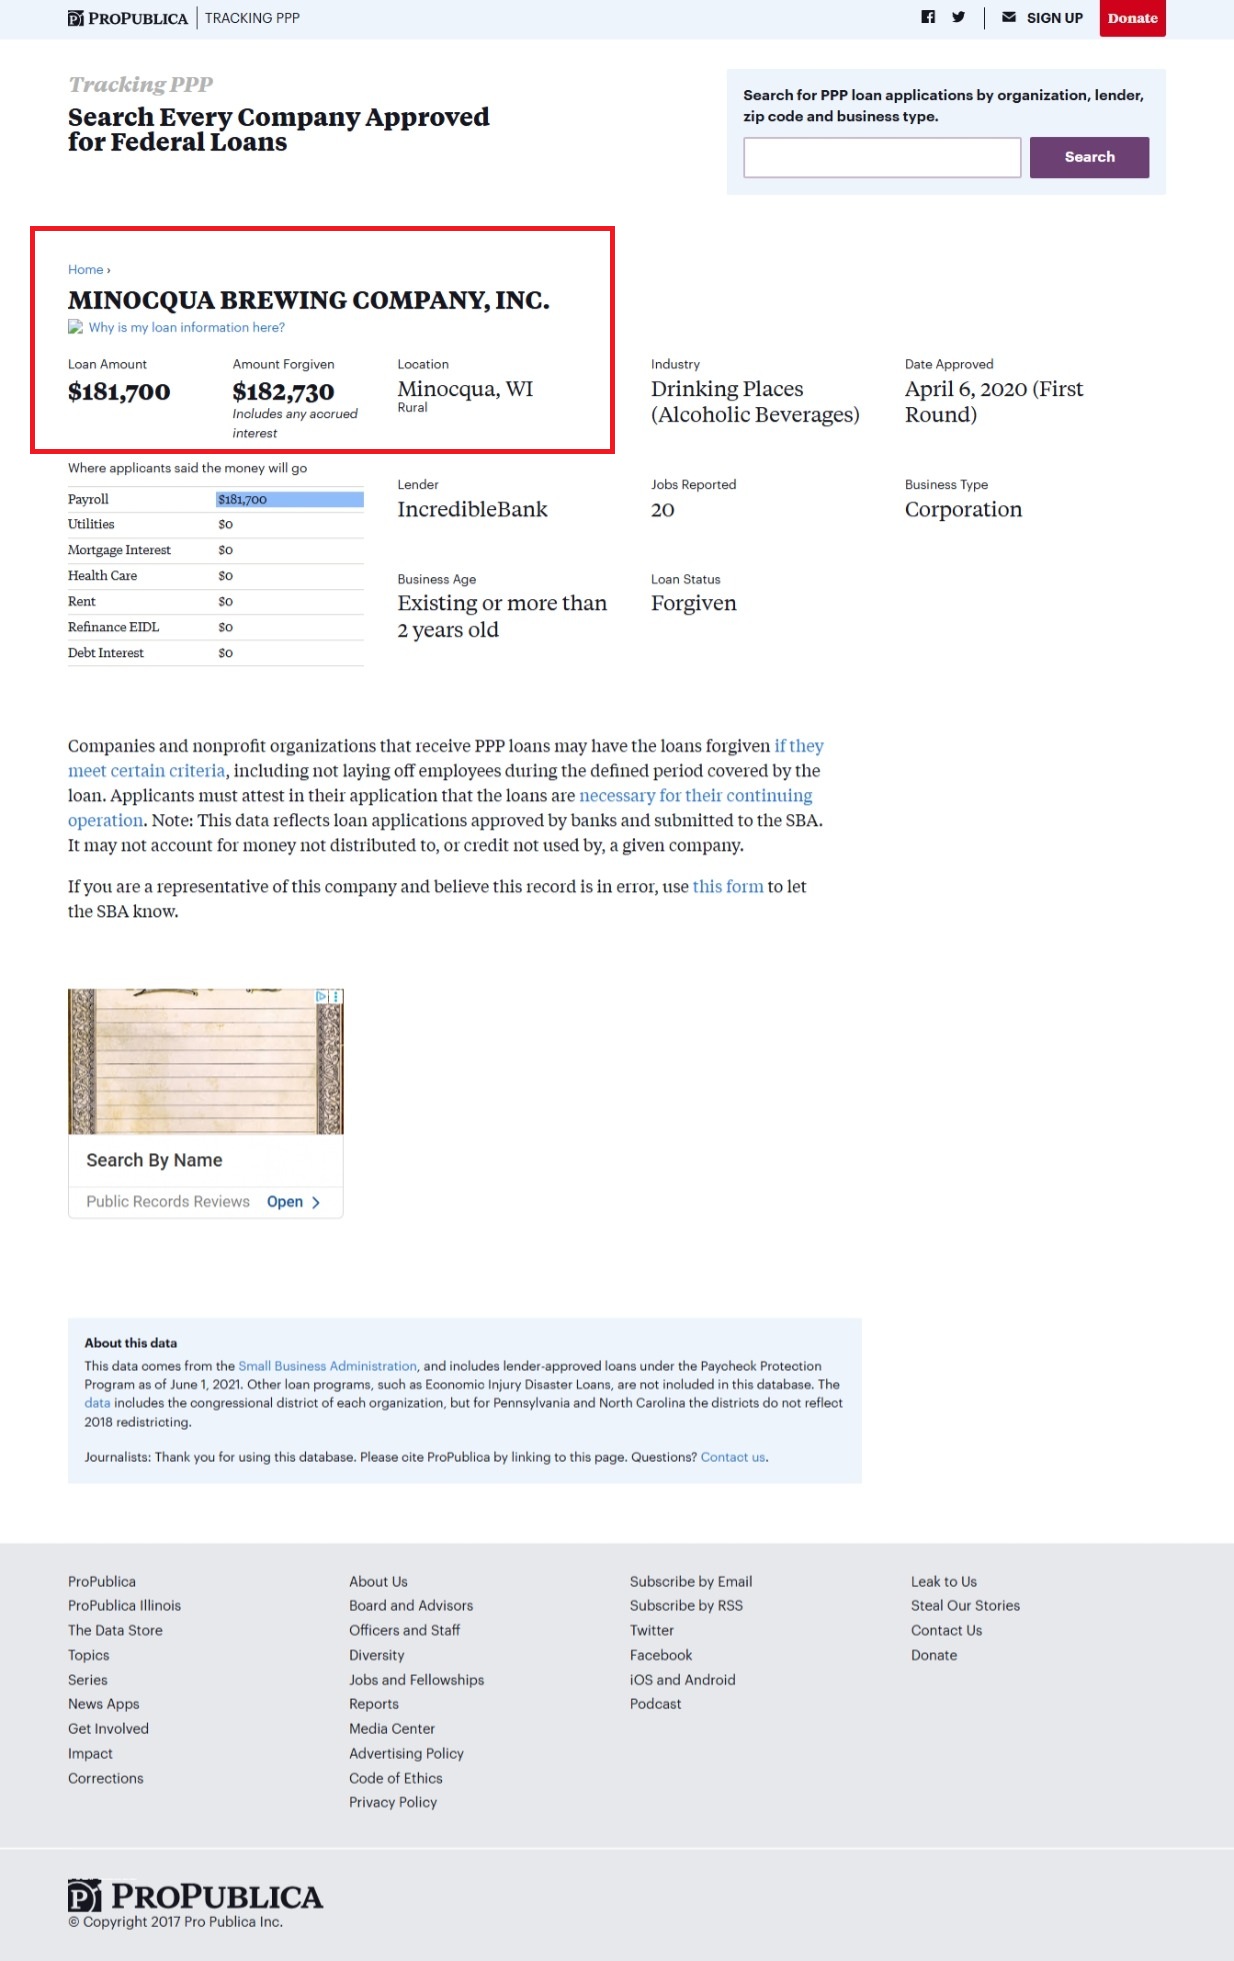Click the purple Search button

tap(1089, 157)
